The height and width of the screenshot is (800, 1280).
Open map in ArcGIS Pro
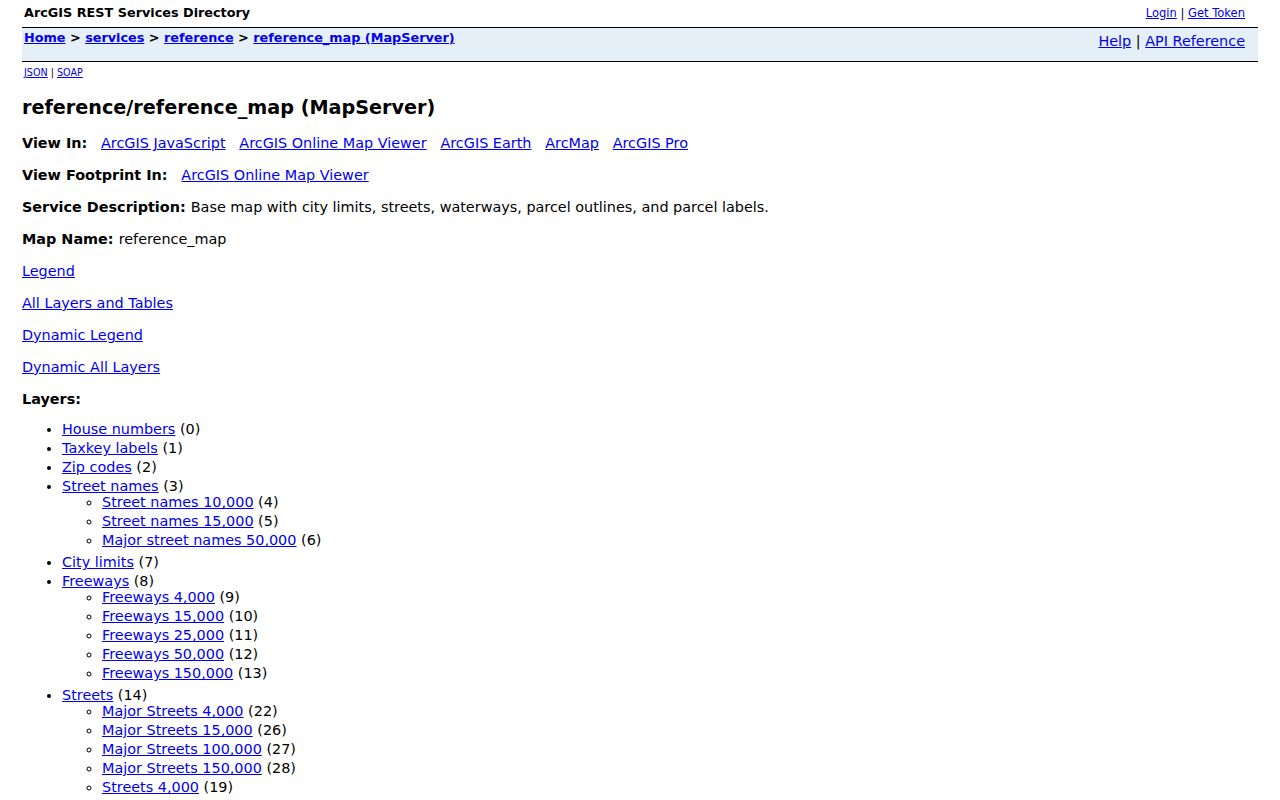(x=650, y=143)
